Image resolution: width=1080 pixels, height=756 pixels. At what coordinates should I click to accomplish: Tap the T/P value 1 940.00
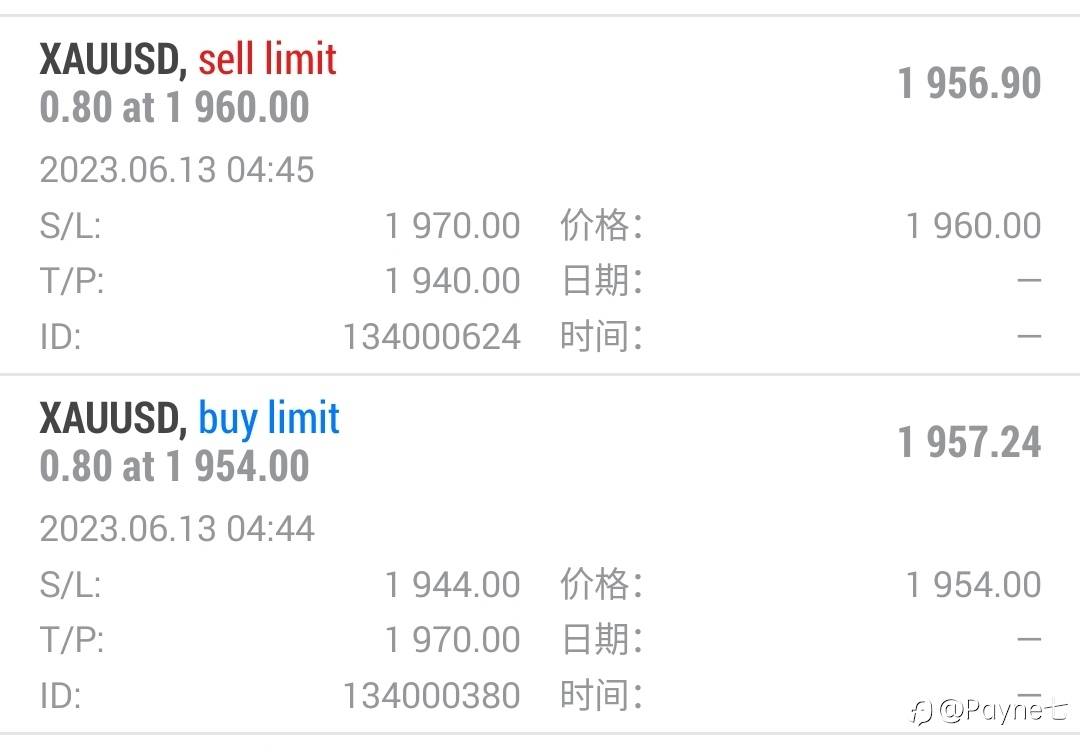pyautogui.click(x=452, y=281)
